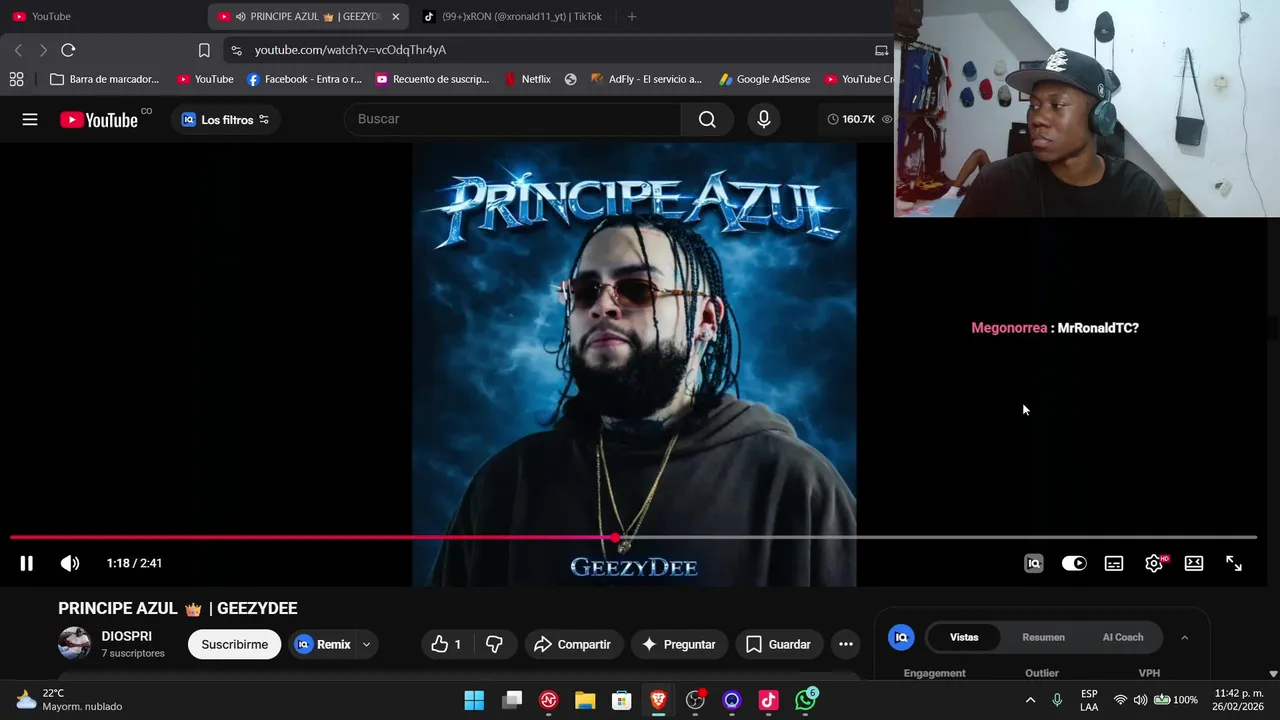Viewport: 1280px width, 720px height.
Task: Pause the video playback
Action: pyautogui.click(x=27, y=563)
